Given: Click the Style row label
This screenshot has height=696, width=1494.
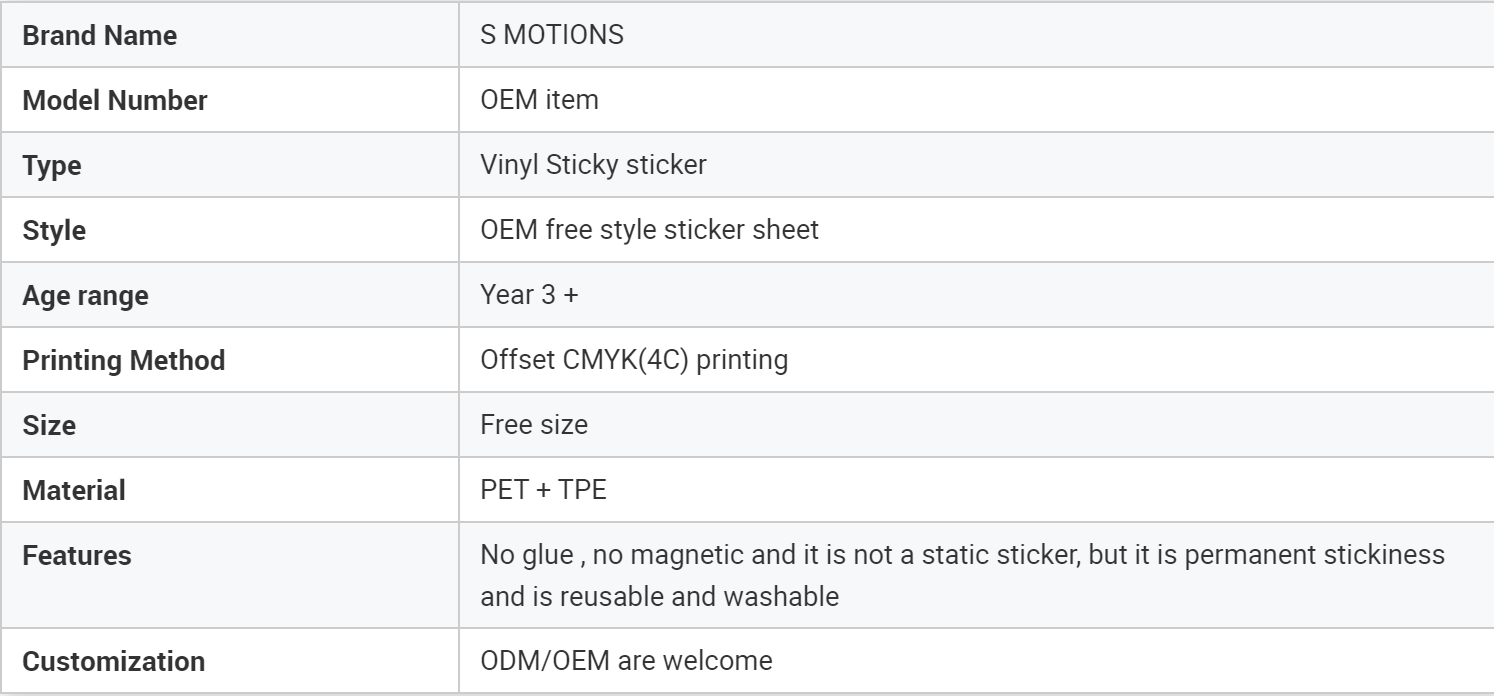Looking at the screenshot, I should 54,230.
